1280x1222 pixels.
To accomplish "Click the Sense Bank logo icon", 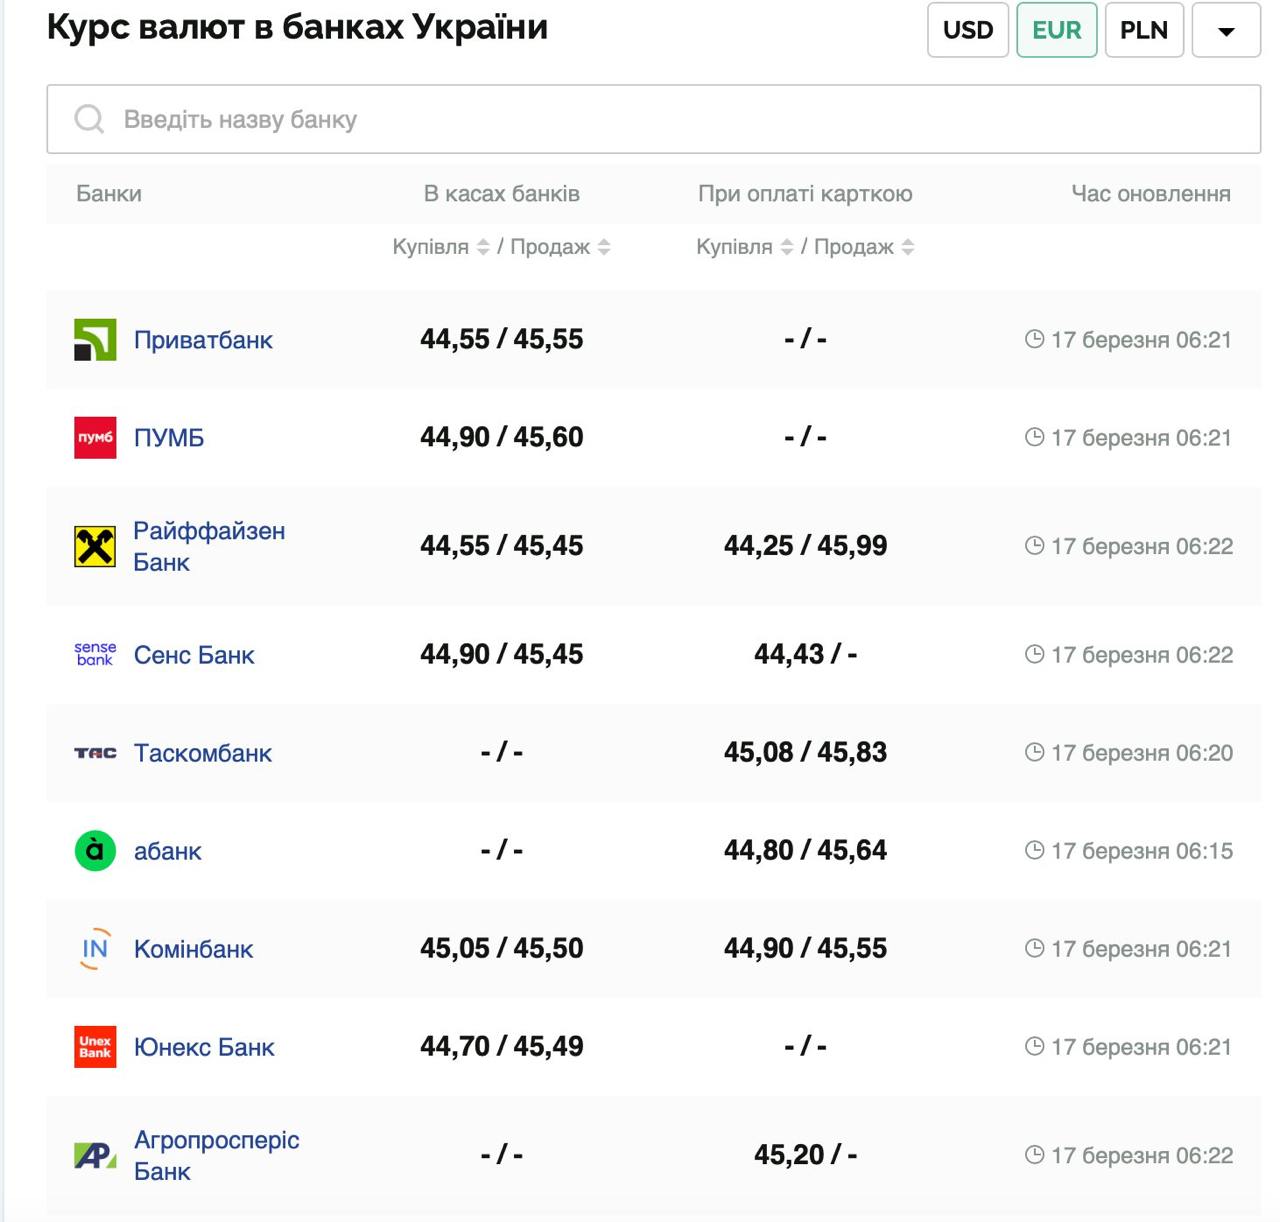I will click(x=95, y=655).
